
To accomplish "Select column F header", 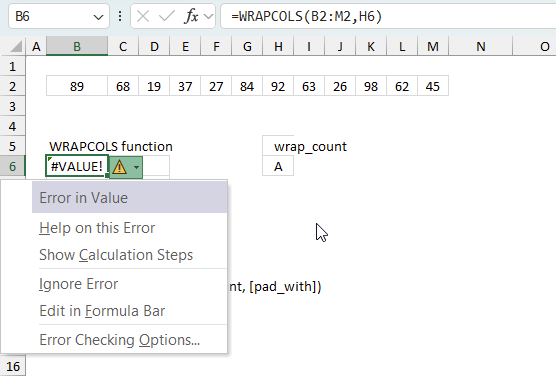I will pos(216,46).
